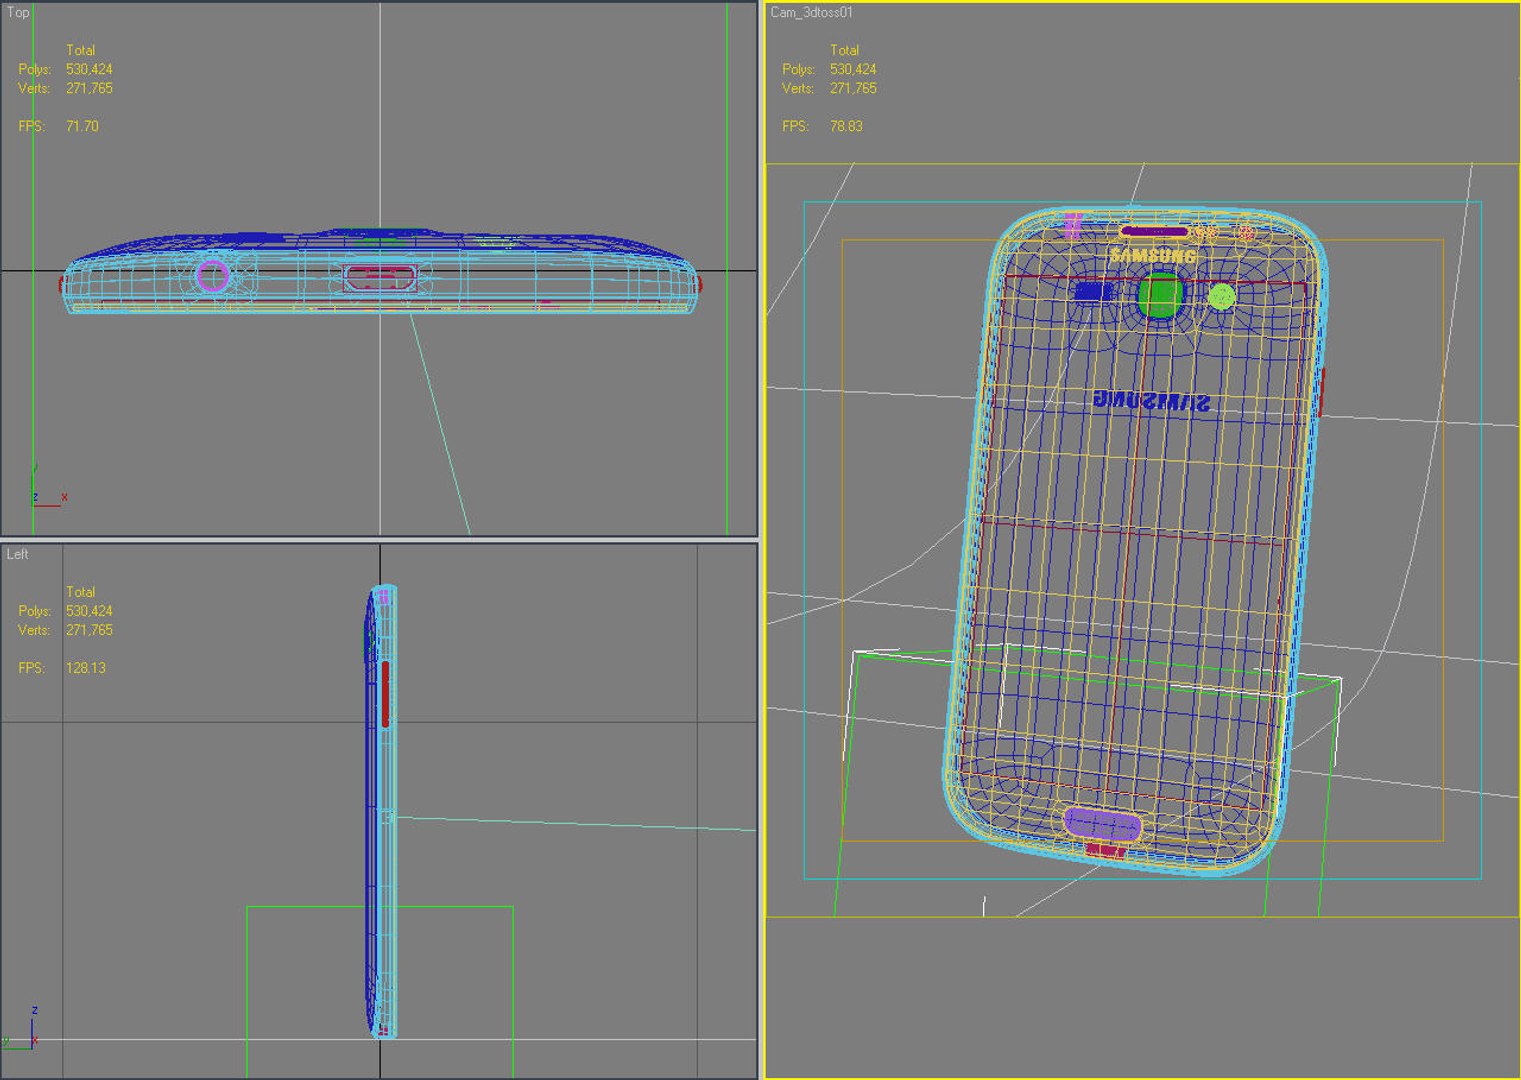Click the "271,765" verts count in Left viewport

click(x=89, y=630)
